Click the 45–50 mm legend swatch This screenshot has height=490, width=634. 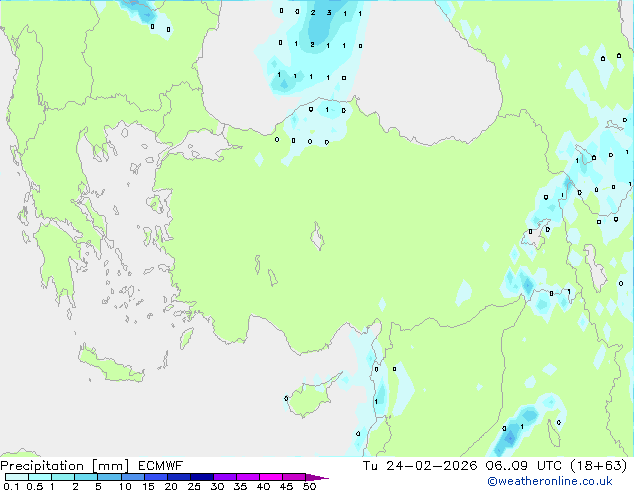(x=294, y=477)
